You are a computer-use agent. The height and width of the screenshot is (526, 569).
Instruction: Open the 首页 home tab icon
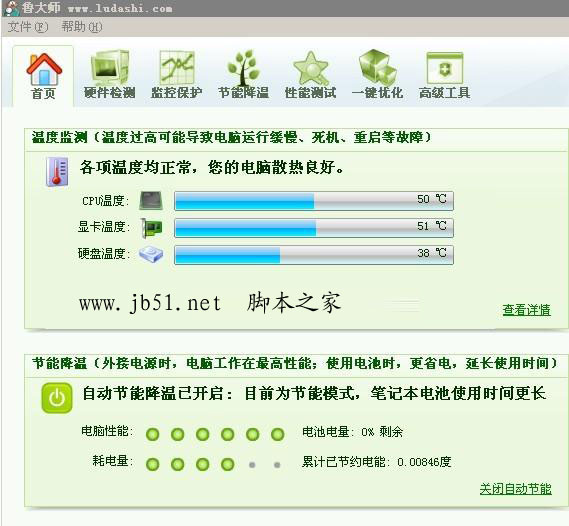[x=44, y=70]
